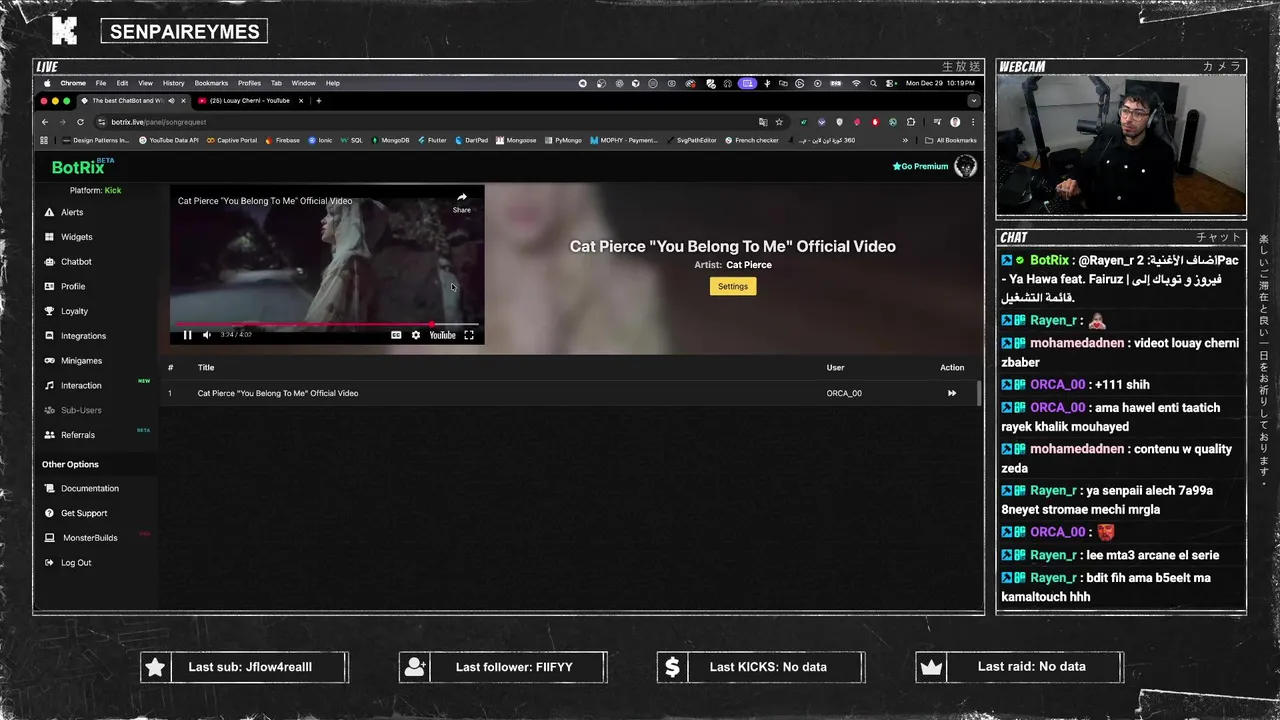Open Minigames in the sidebar
1280x720 pixels.
coord(81,361)
